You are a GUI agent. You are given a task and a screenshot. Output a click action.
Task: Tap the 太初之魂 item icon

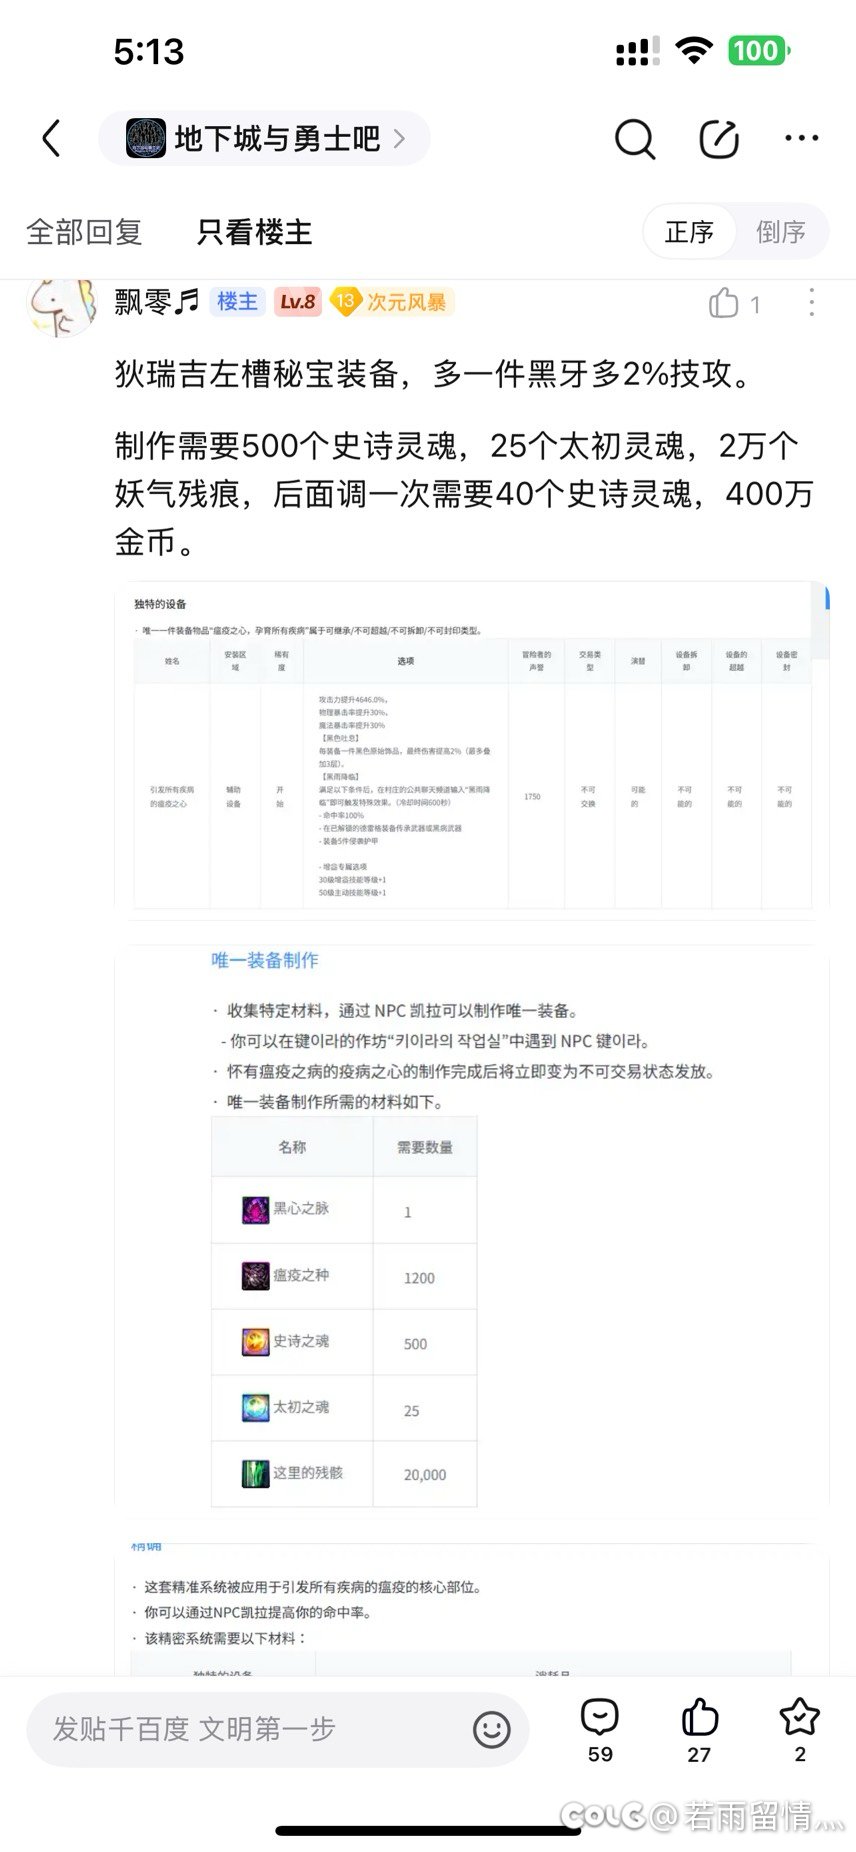pyautogui.click(x=256, y=1407)
